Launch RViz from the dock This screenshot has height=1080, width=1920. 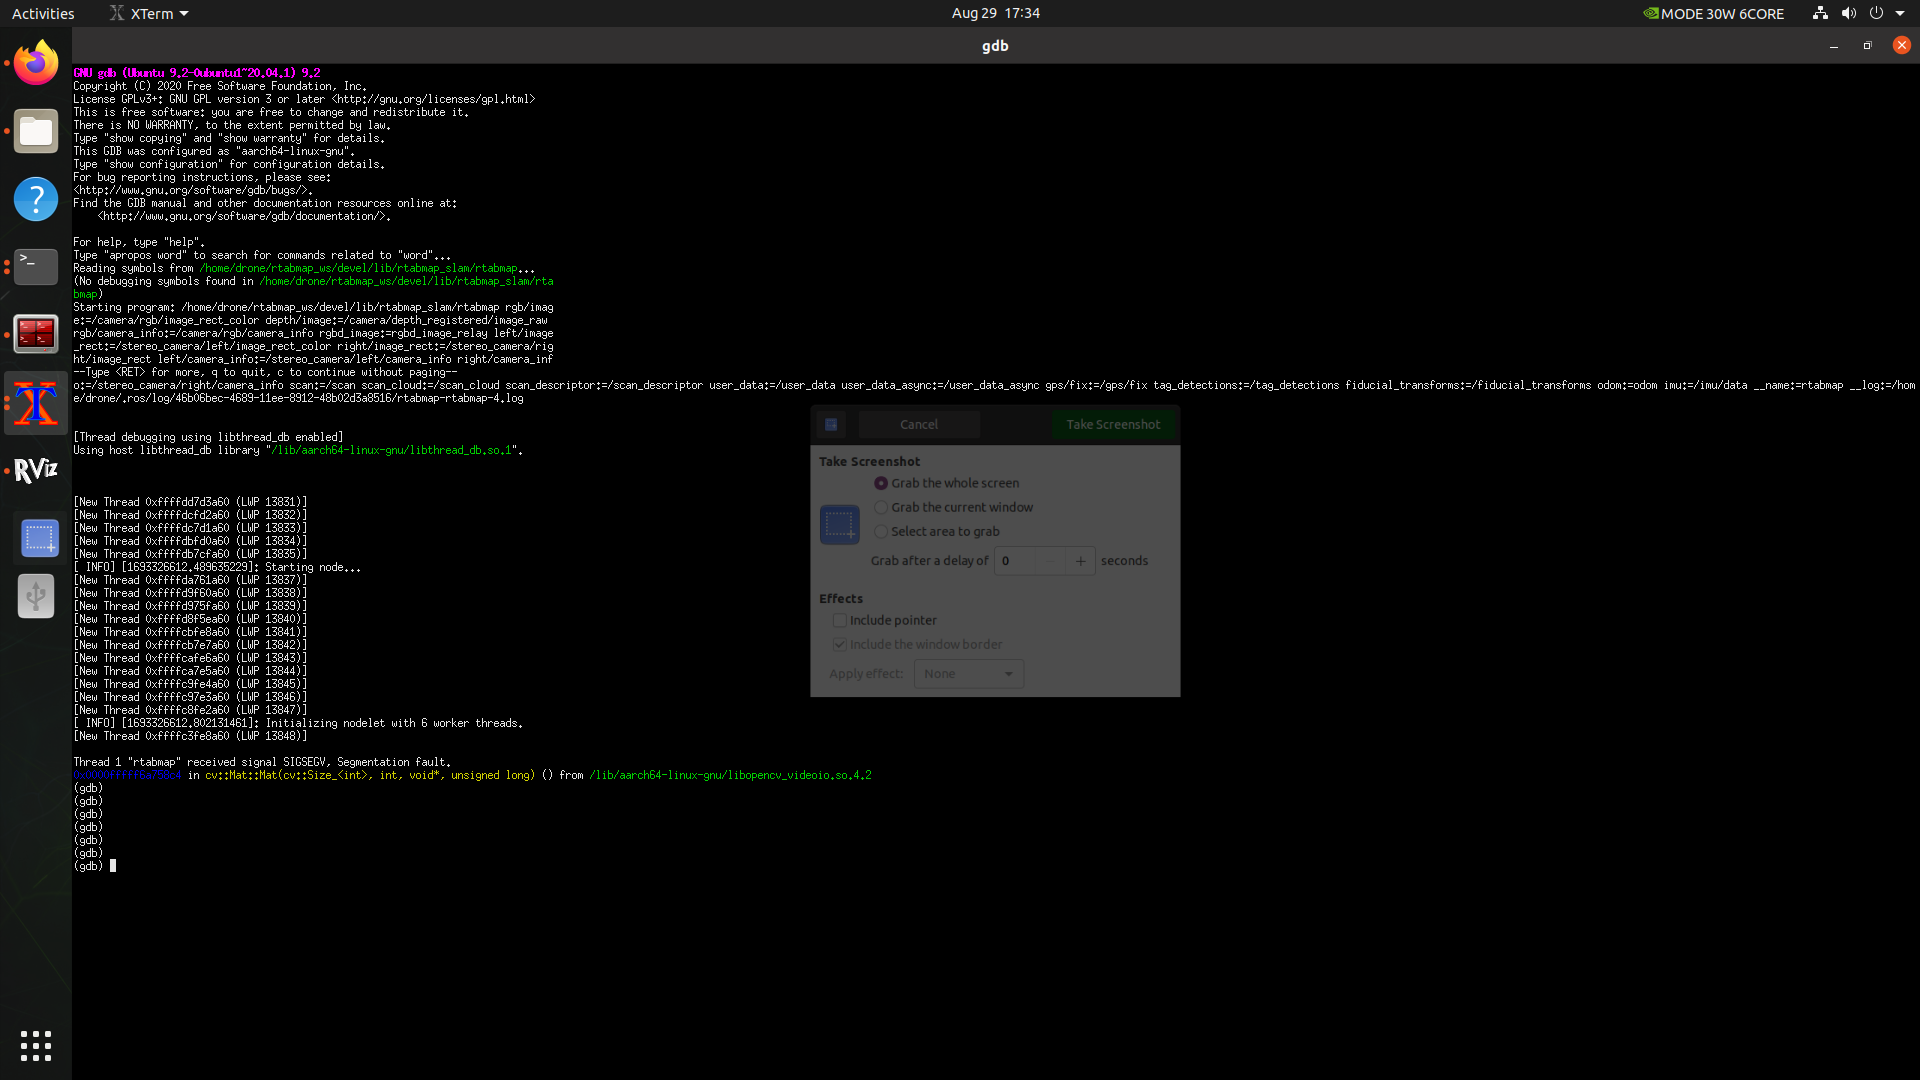click(35, 470)
